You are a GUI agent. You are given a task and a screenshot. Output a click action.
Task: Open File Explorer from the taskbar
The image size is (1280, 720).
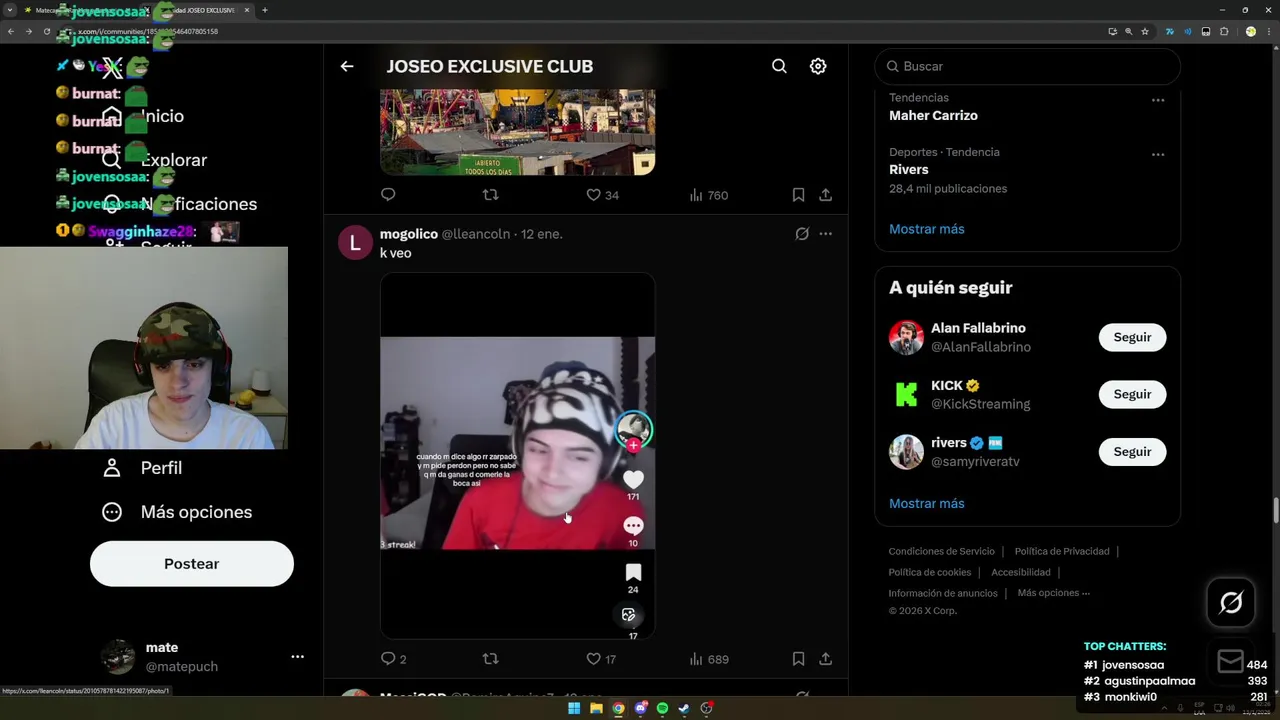click(x=596, y=708)
